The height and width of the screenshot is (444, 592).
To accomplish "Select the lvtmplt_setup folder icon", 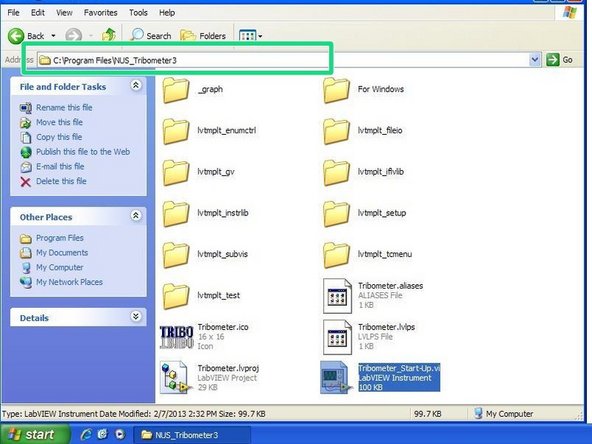I will click(336, 214).
